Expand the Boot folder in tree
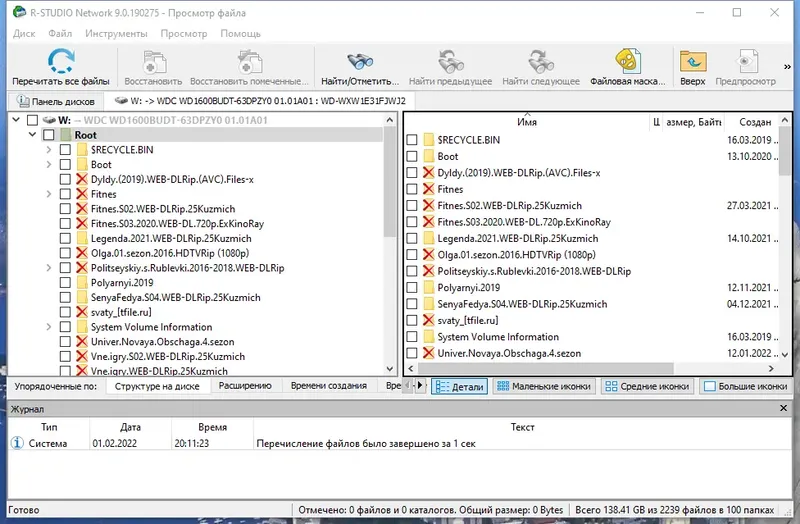 click(49, 164)
